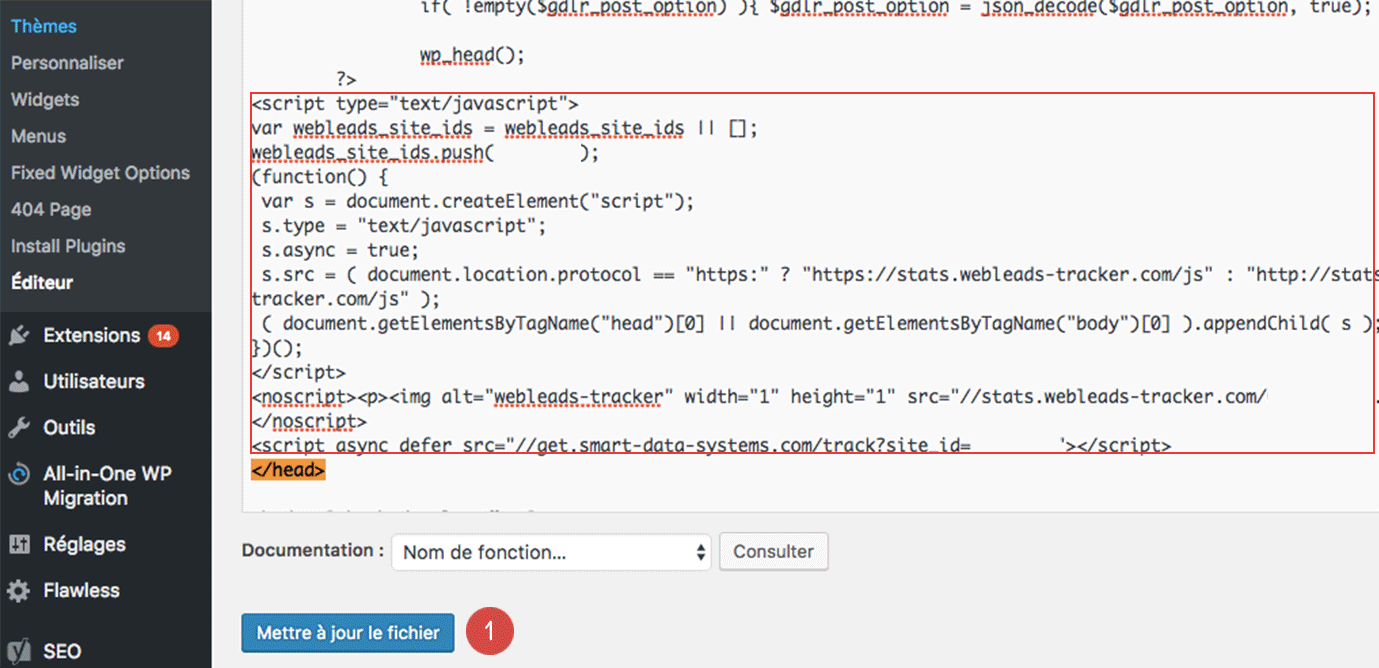Click the wp_head(); line in the editor
Viewport: 1379px width, 668px height.
click(x=473, y=55)
